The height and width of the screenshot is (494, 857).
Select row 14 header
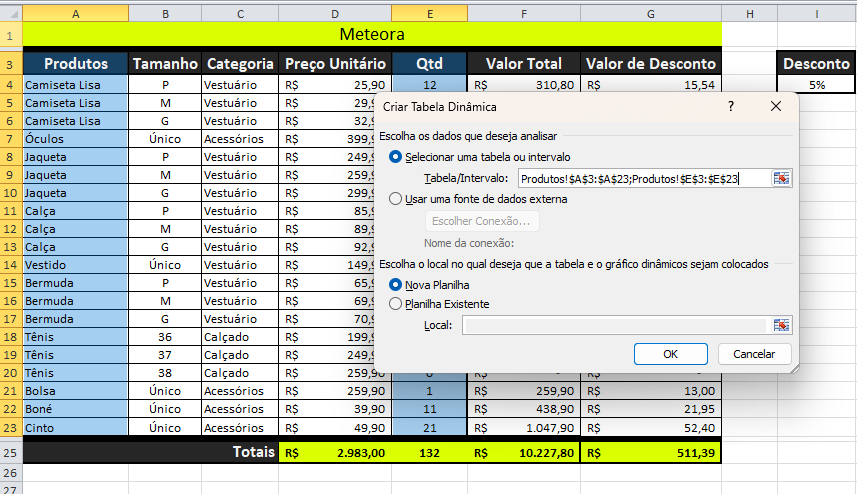click(11, 265)
